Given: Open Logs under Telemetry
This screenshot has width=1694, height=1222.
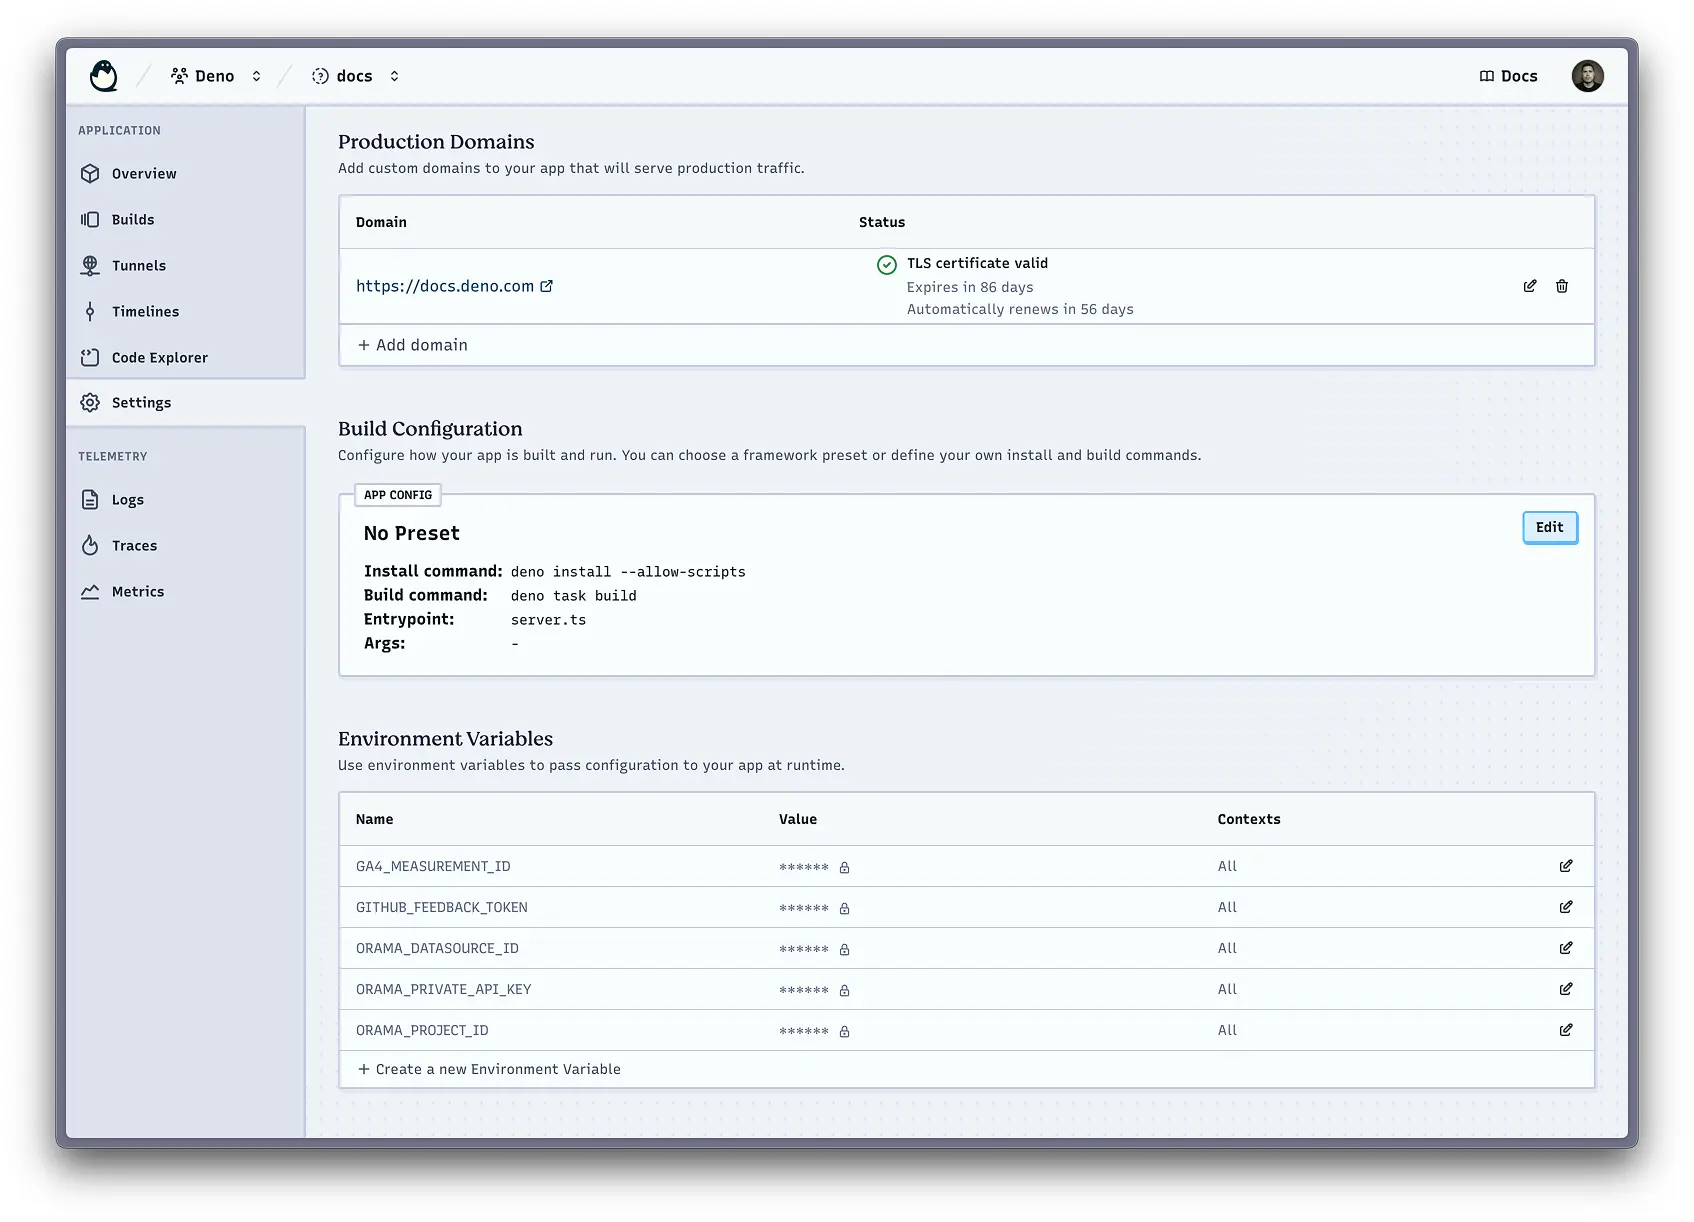Looking at the screenshot, I should click(x=128, y=500).
